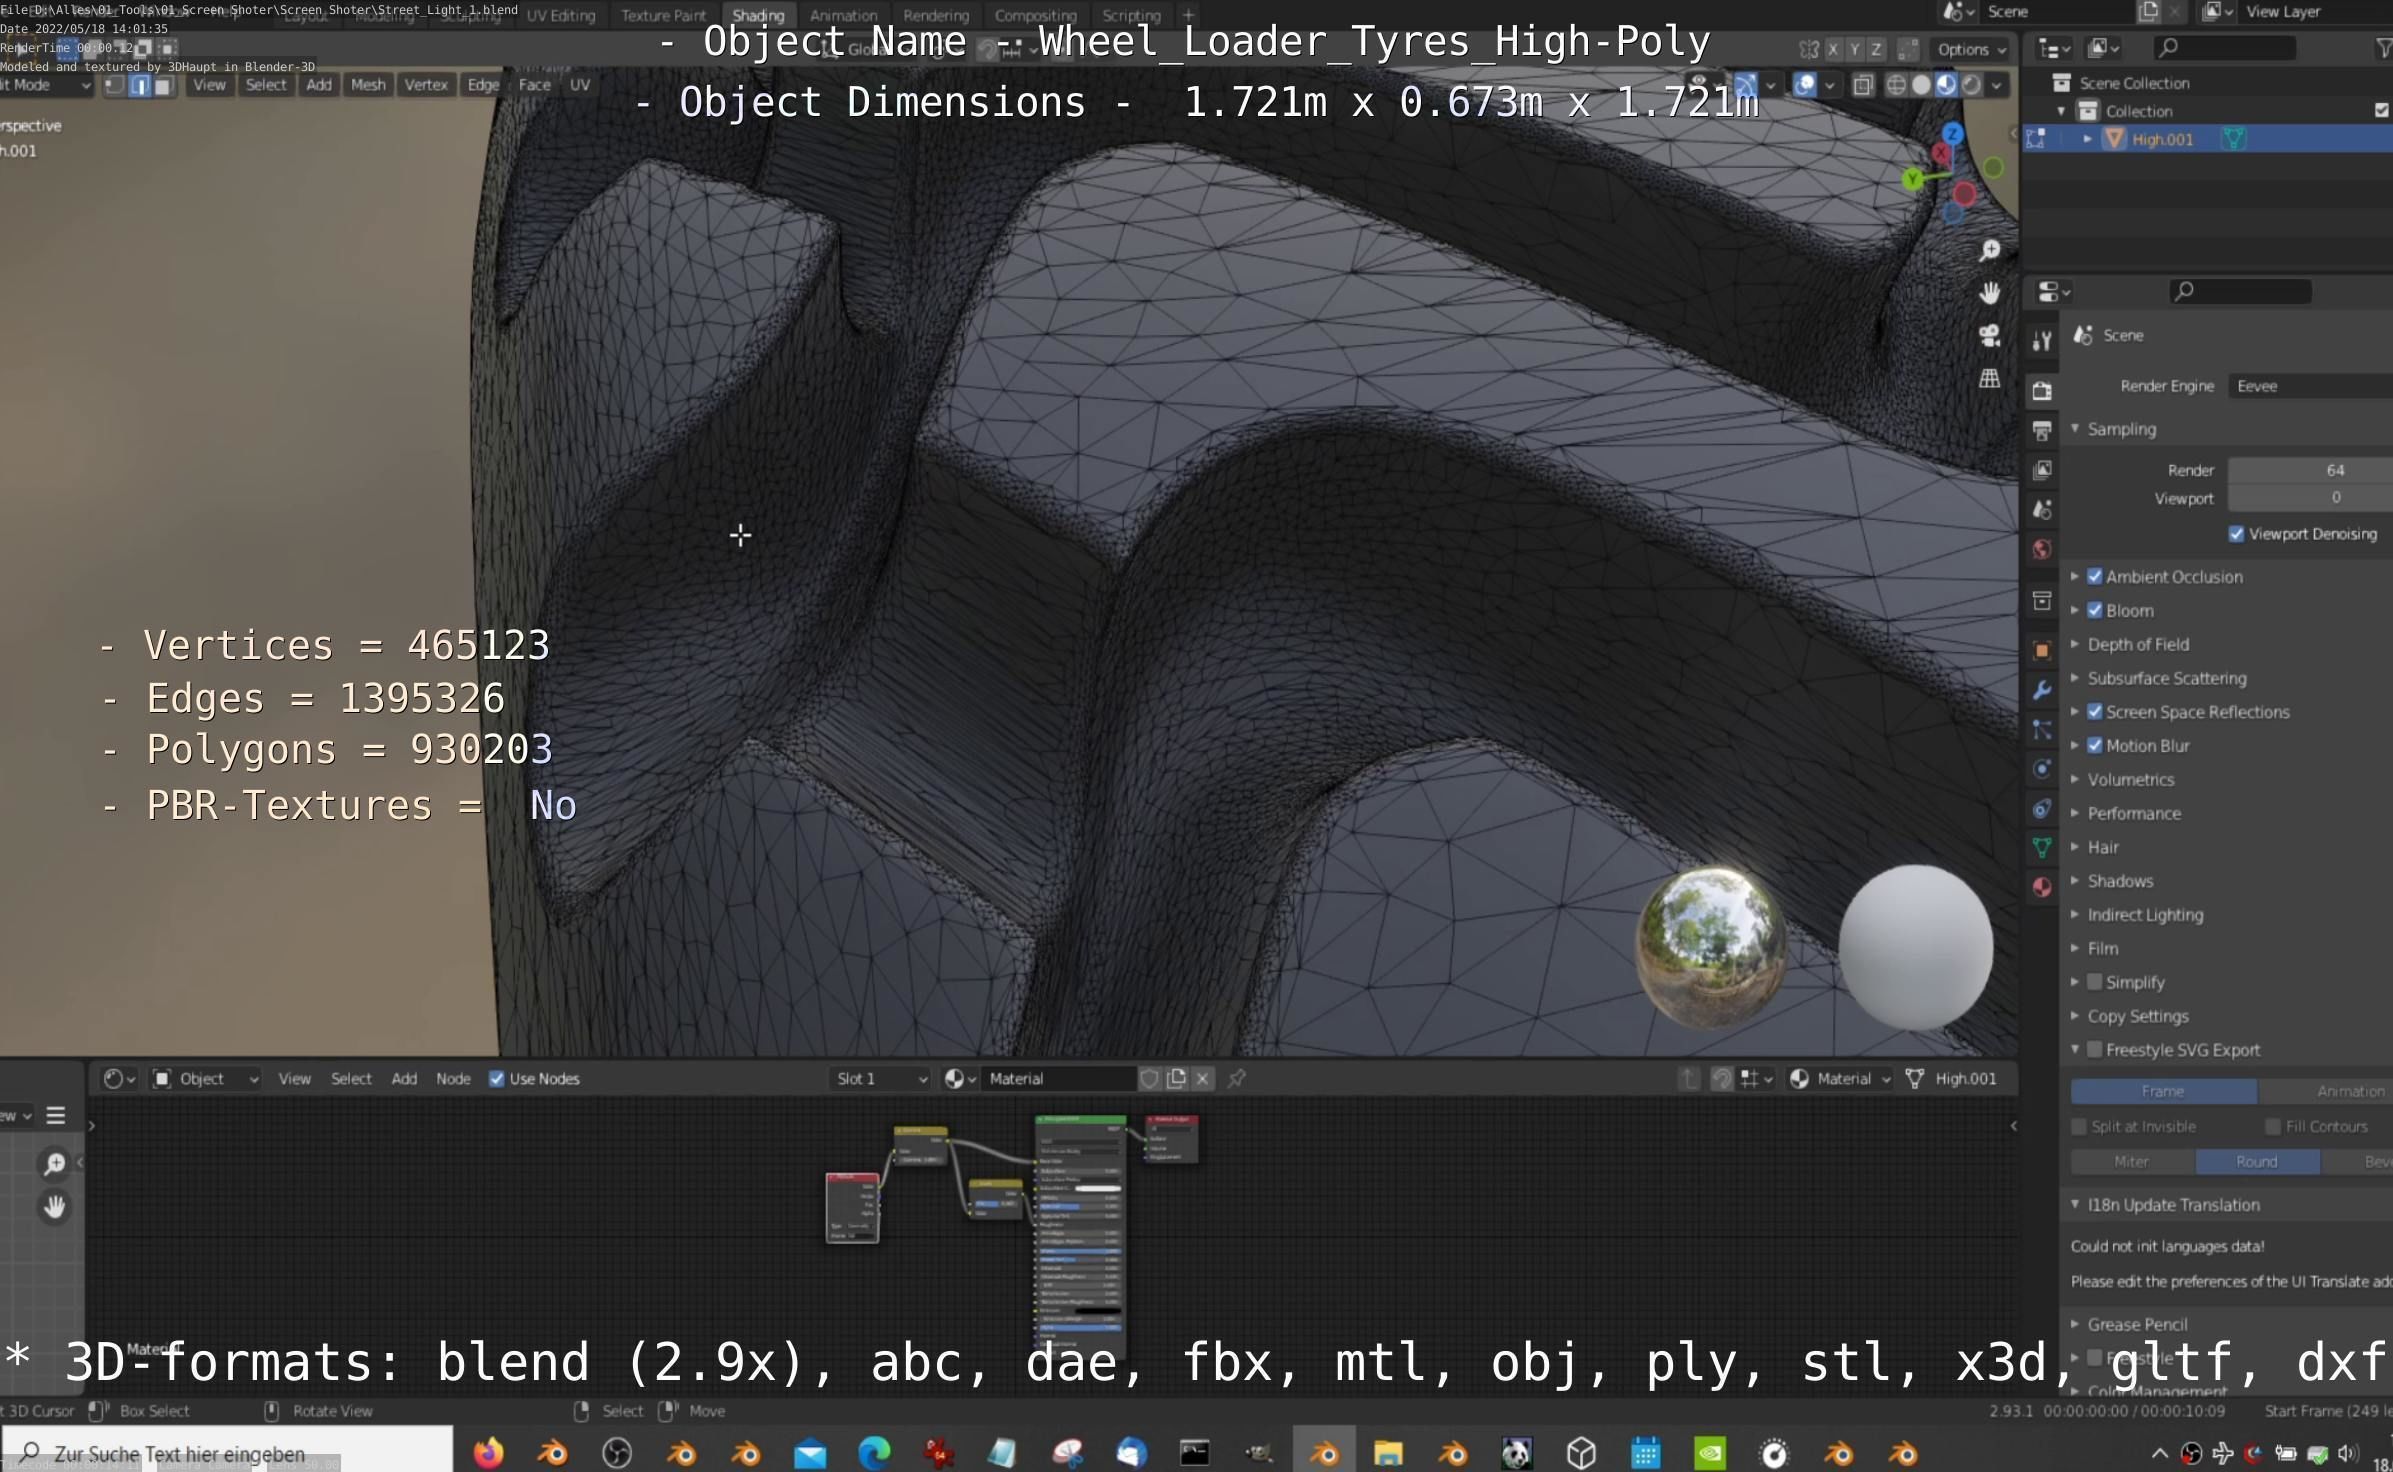Open the Output properties printer icon

2042,431
